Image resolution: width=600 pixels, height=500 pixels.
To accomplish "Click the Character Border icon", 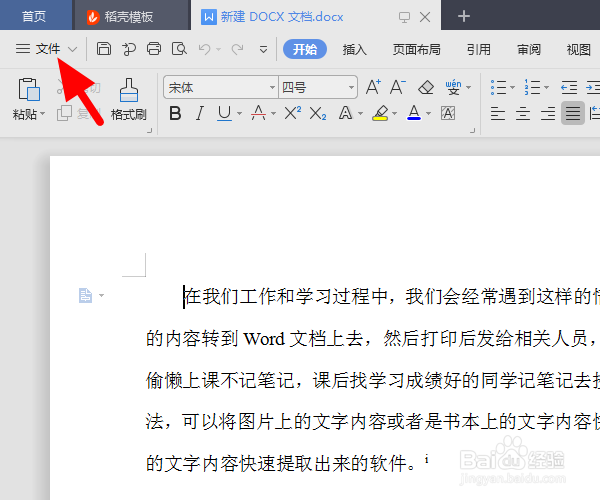I will 448,113.
